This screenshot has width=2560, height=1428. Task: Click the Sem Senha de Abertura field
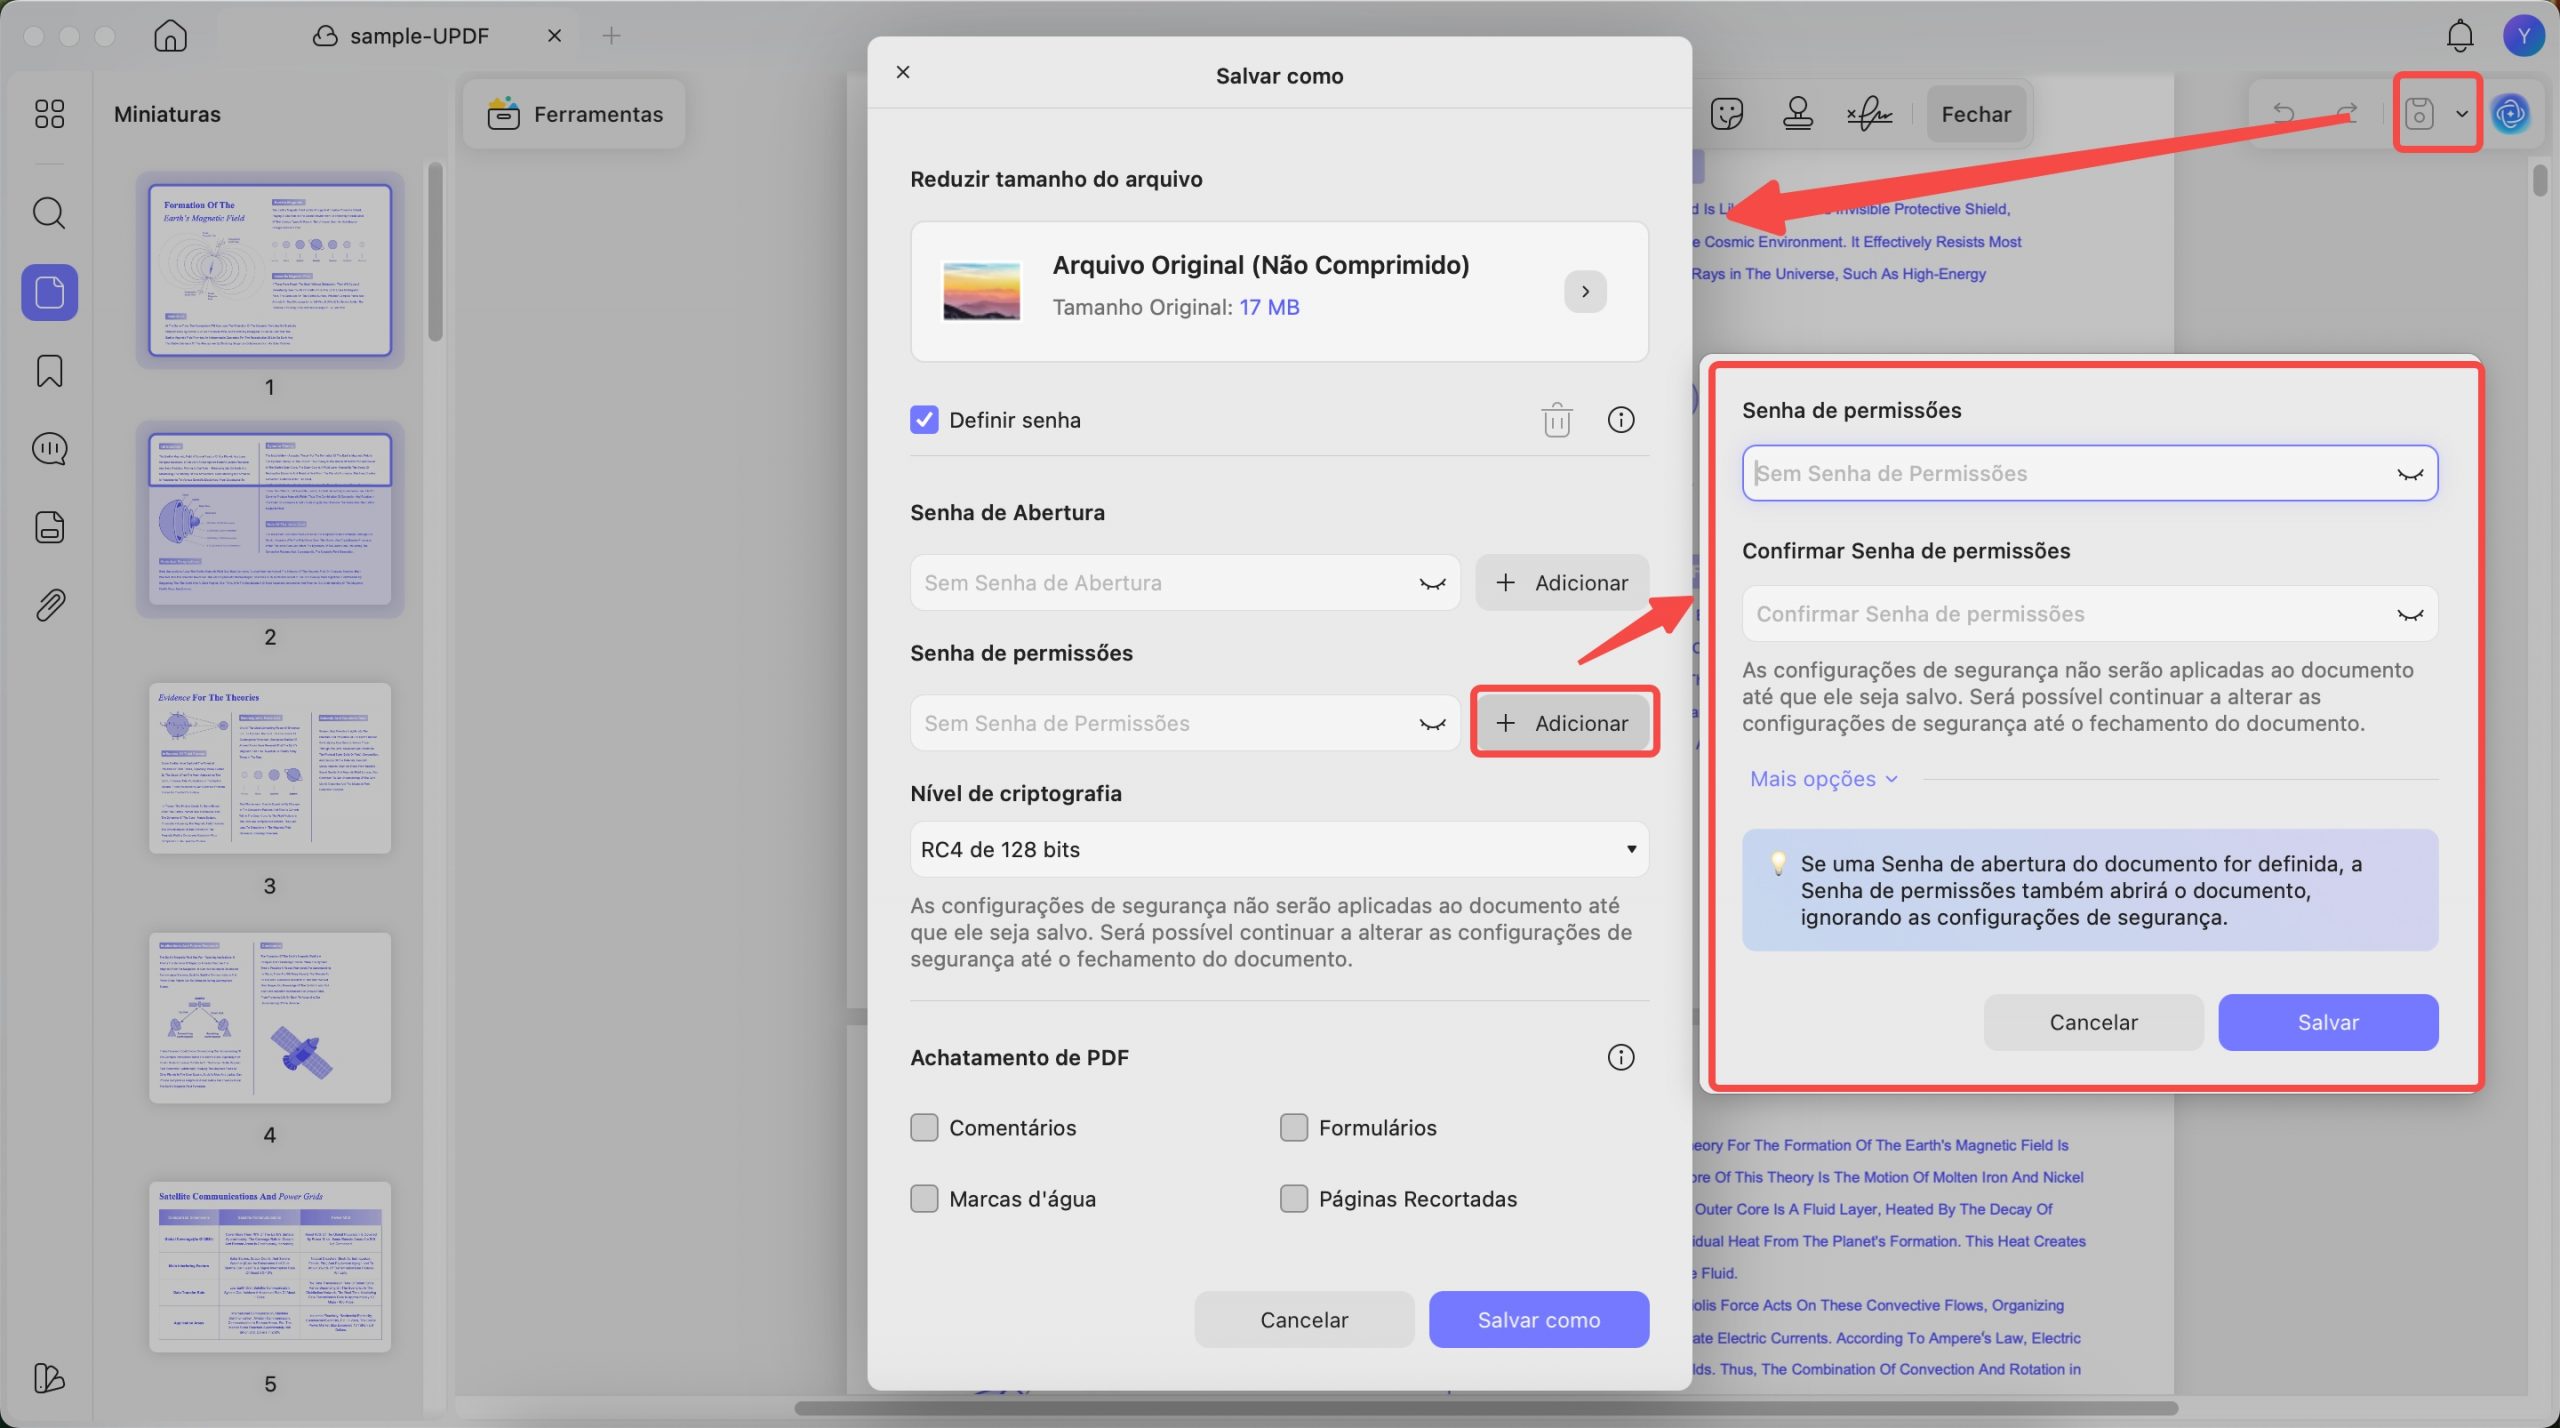(x=1185, y=582)
